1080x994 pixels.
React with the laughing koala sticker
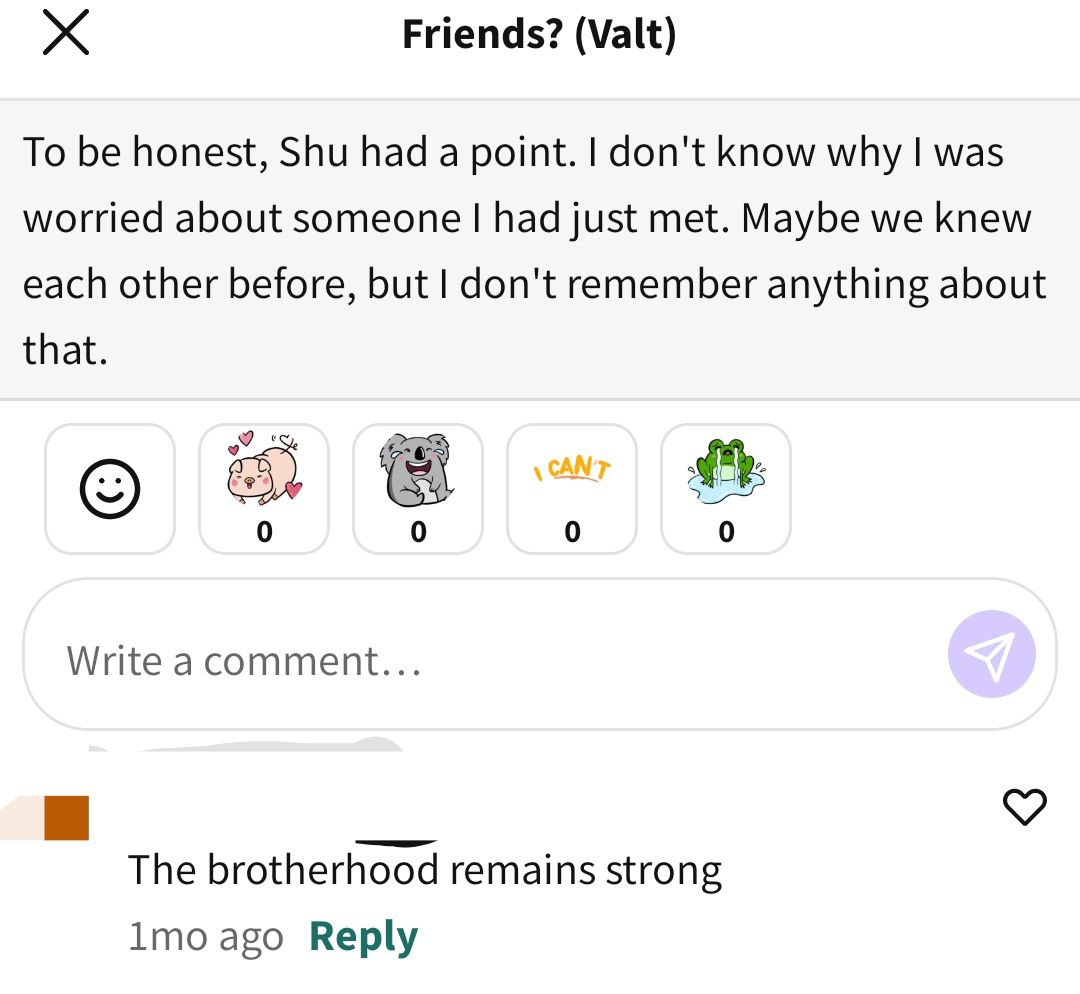coord(418,488)
